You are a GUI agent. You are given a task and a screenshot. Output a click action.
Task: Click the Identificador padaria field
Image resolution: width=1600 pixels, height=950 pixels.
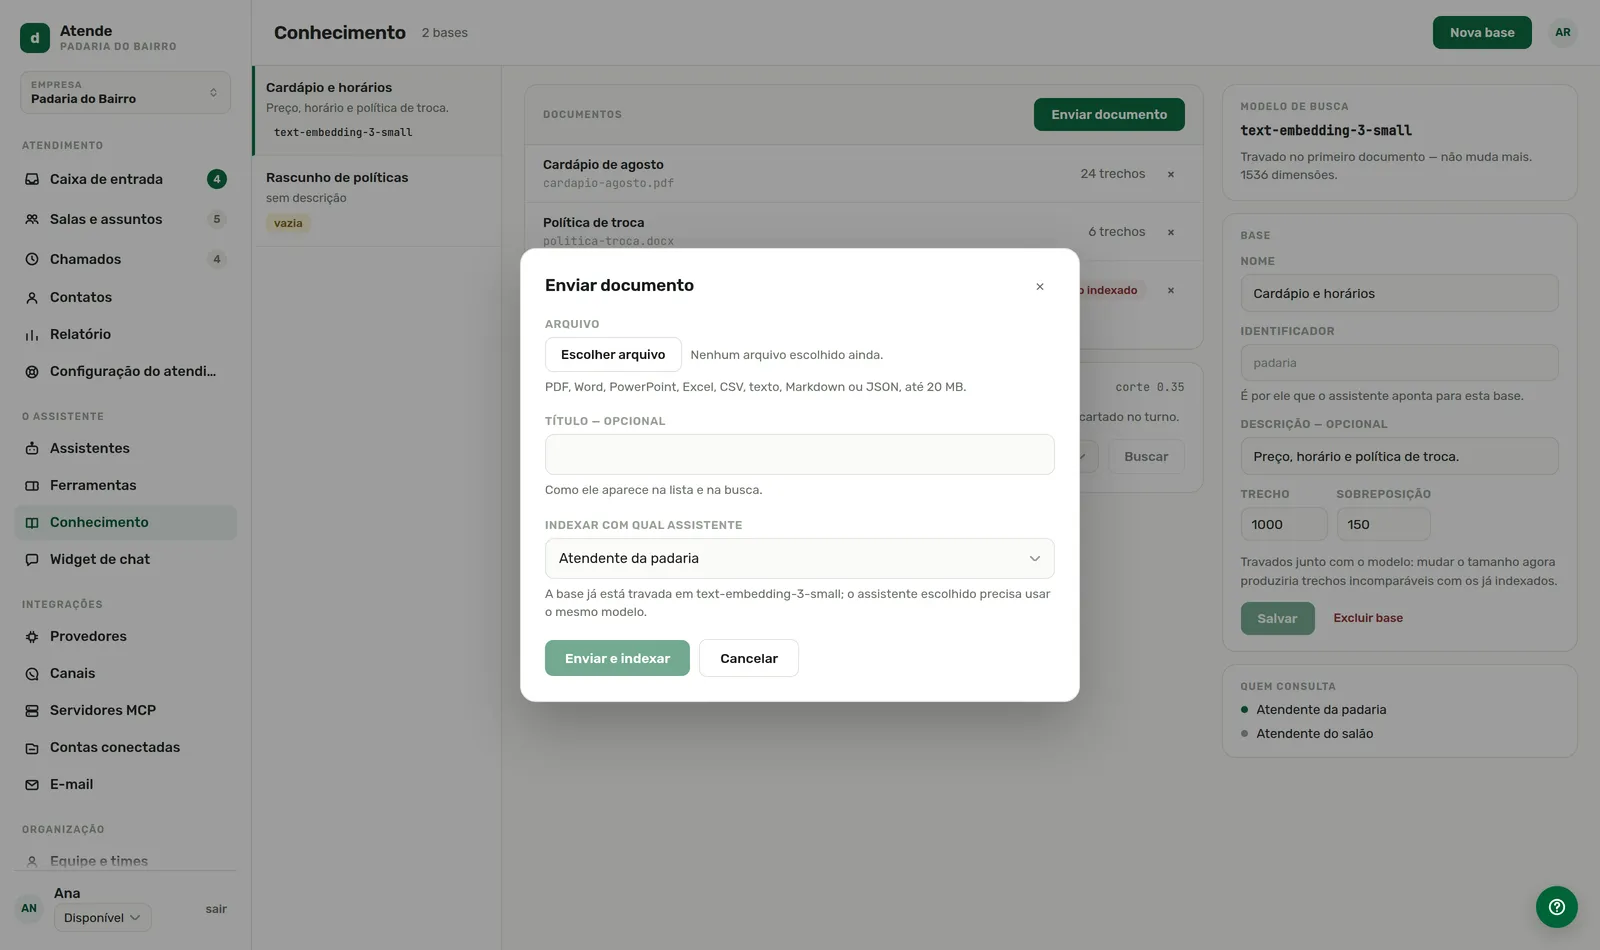click(x=1399, y=363)
